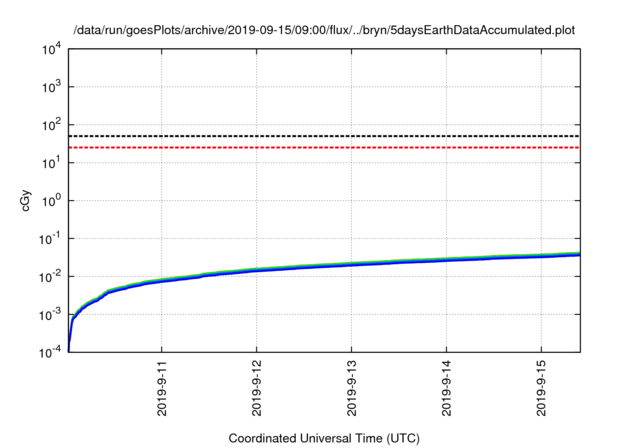
Task: Click the plot file path title
Action: (324, 30)
